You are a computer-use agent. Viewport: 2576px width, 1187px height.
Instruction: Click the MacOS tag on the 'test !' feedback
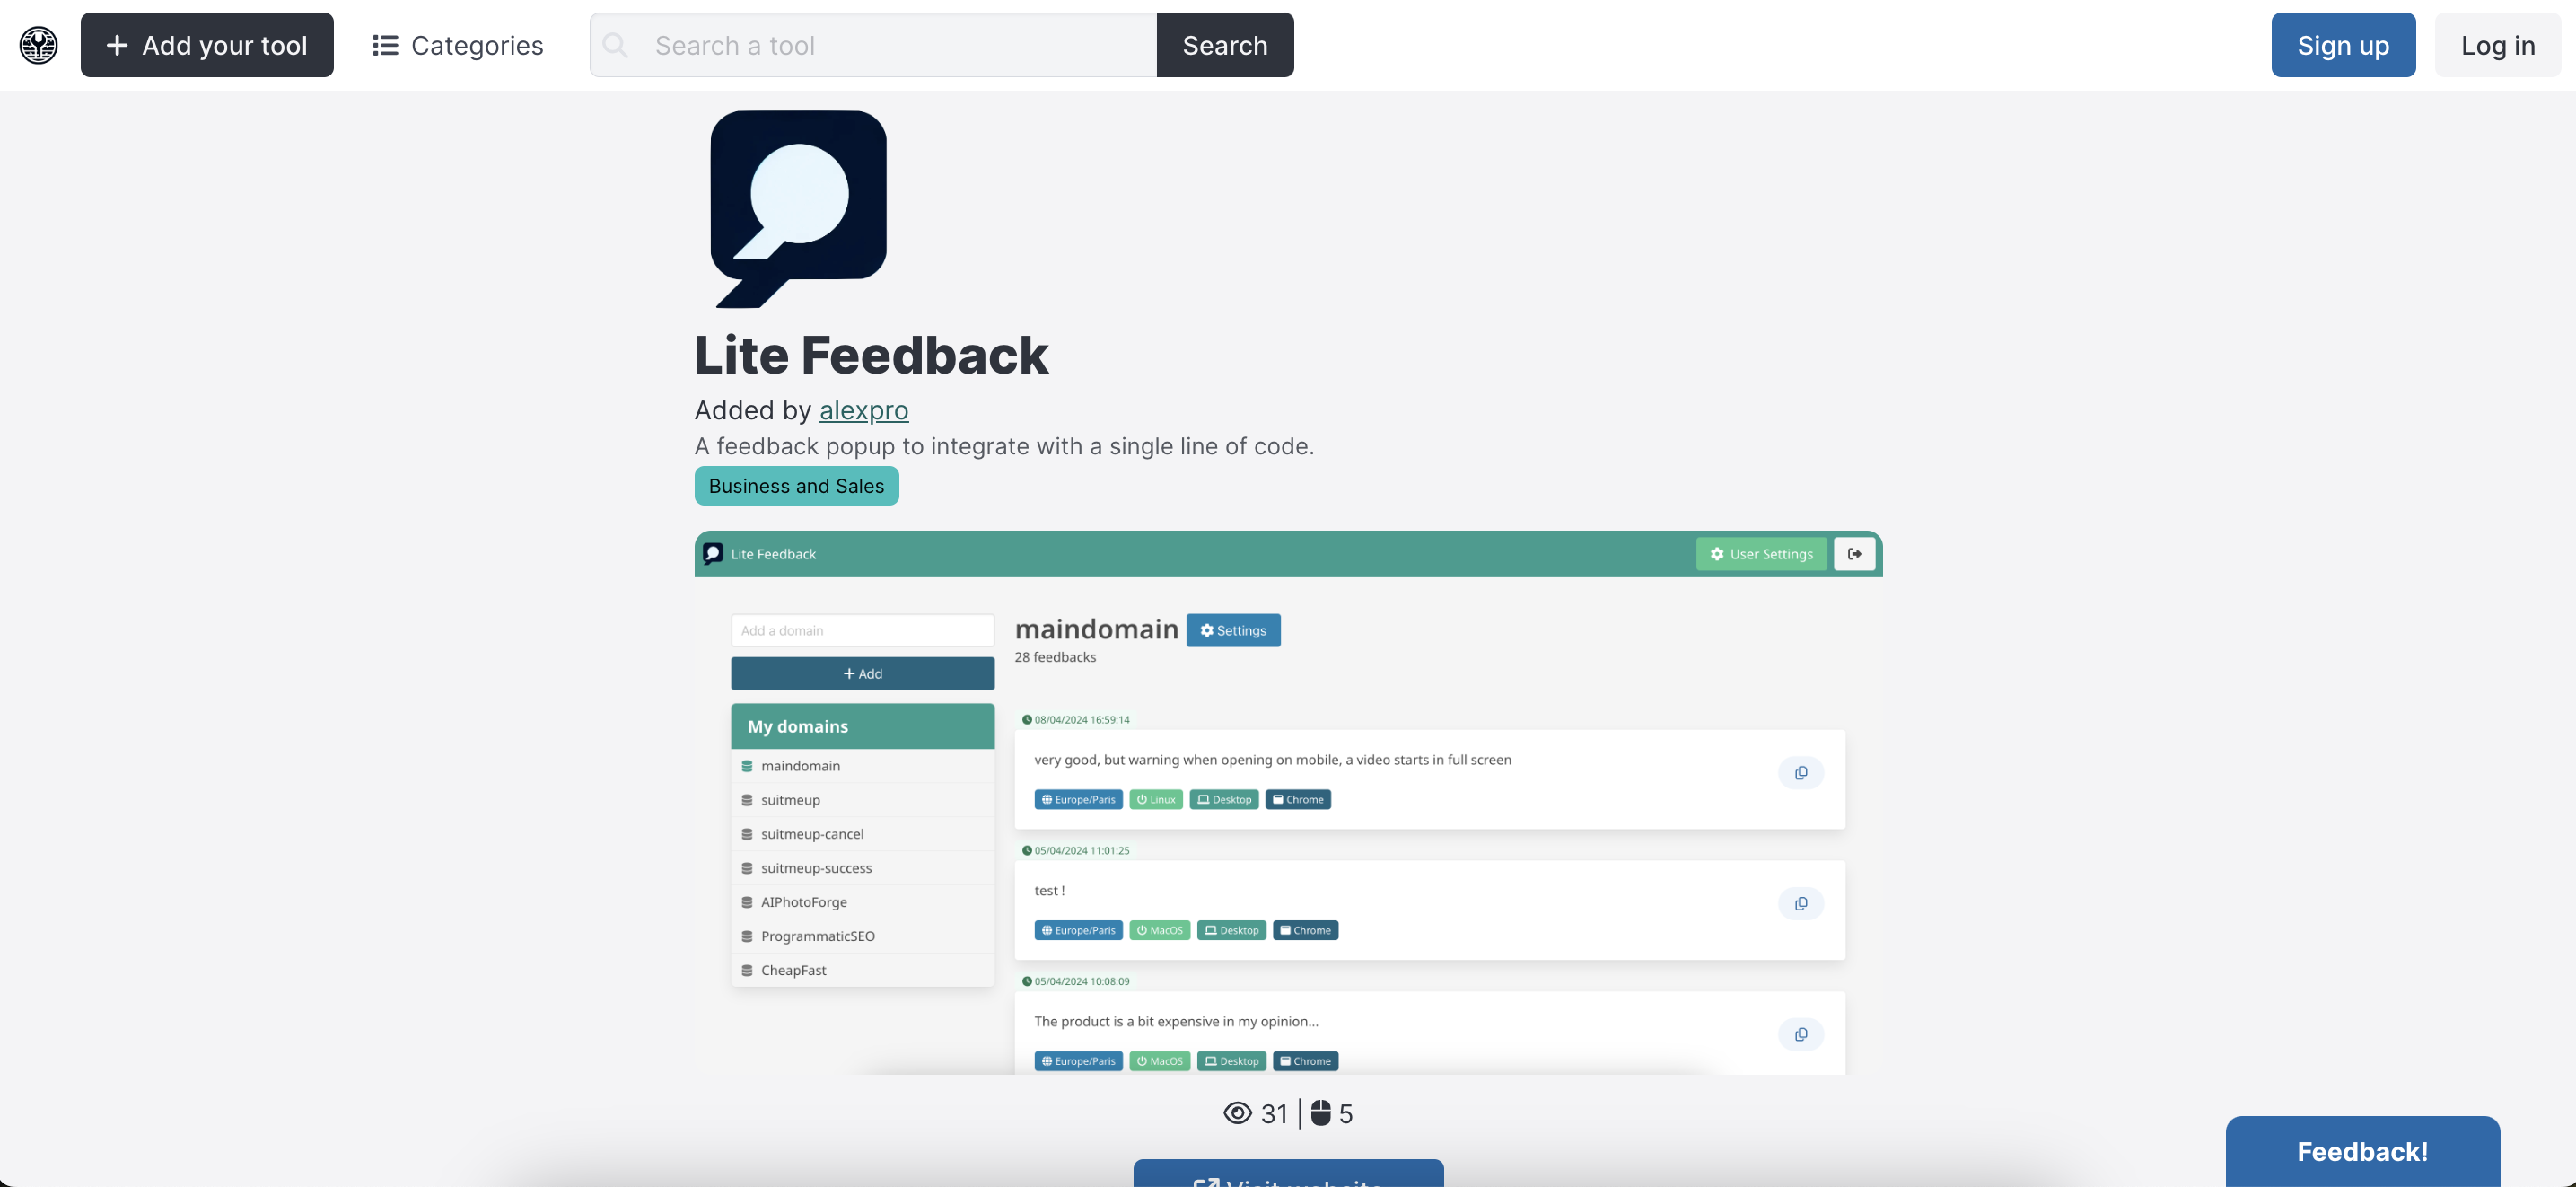tap(1160, 931)
